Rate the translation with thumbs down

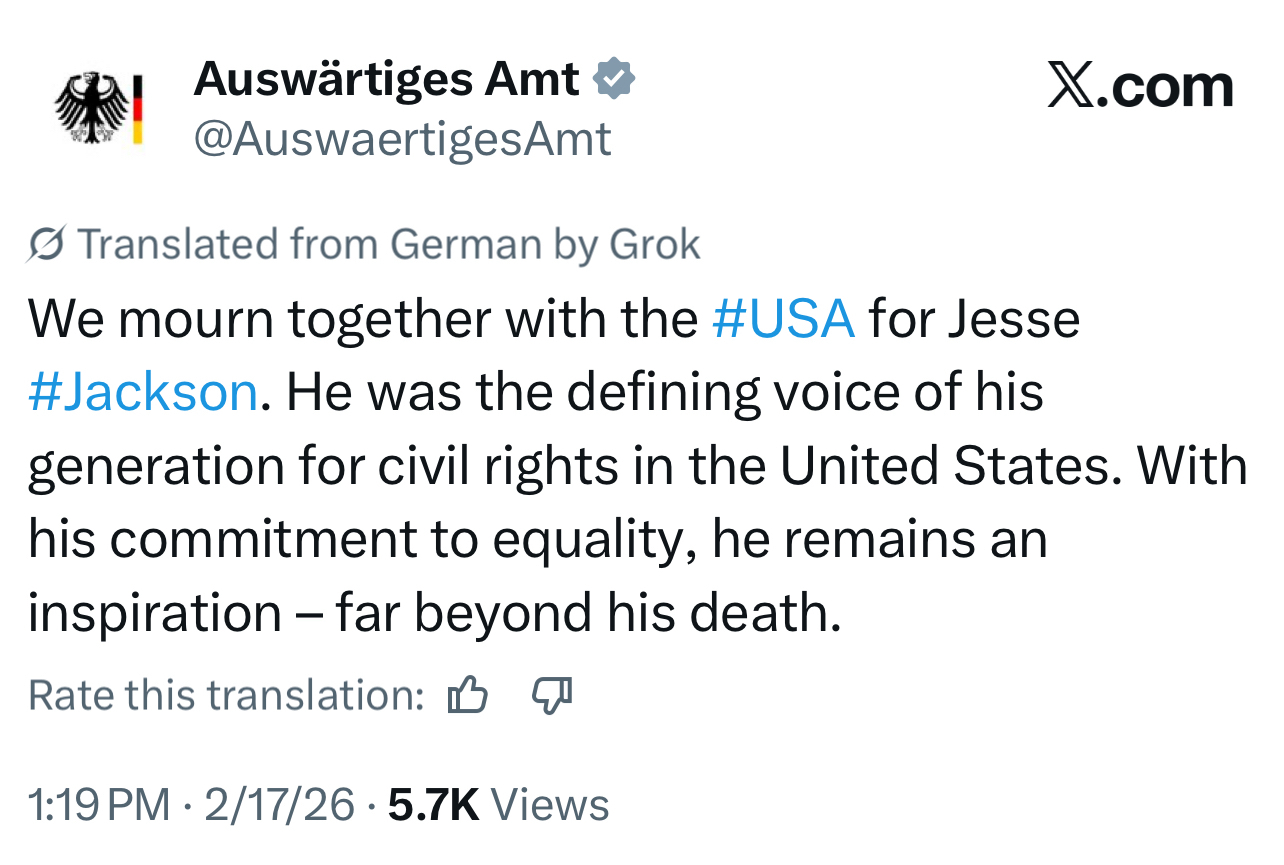[x=551, y=695]
